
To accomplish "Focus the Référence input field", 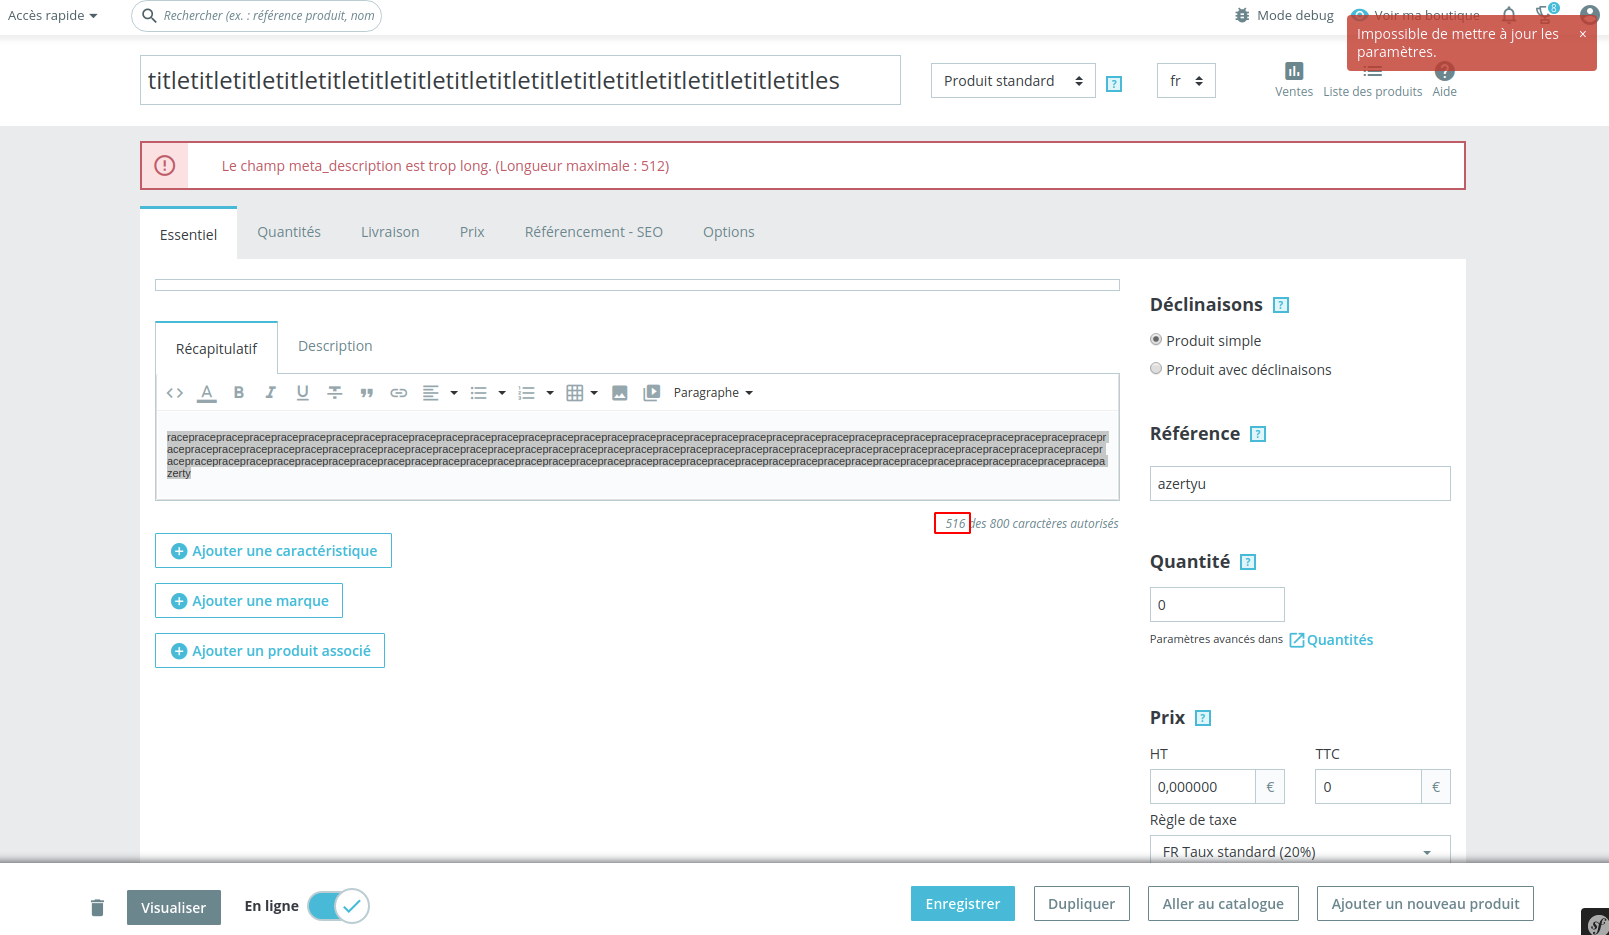I will click(1300, 484).
